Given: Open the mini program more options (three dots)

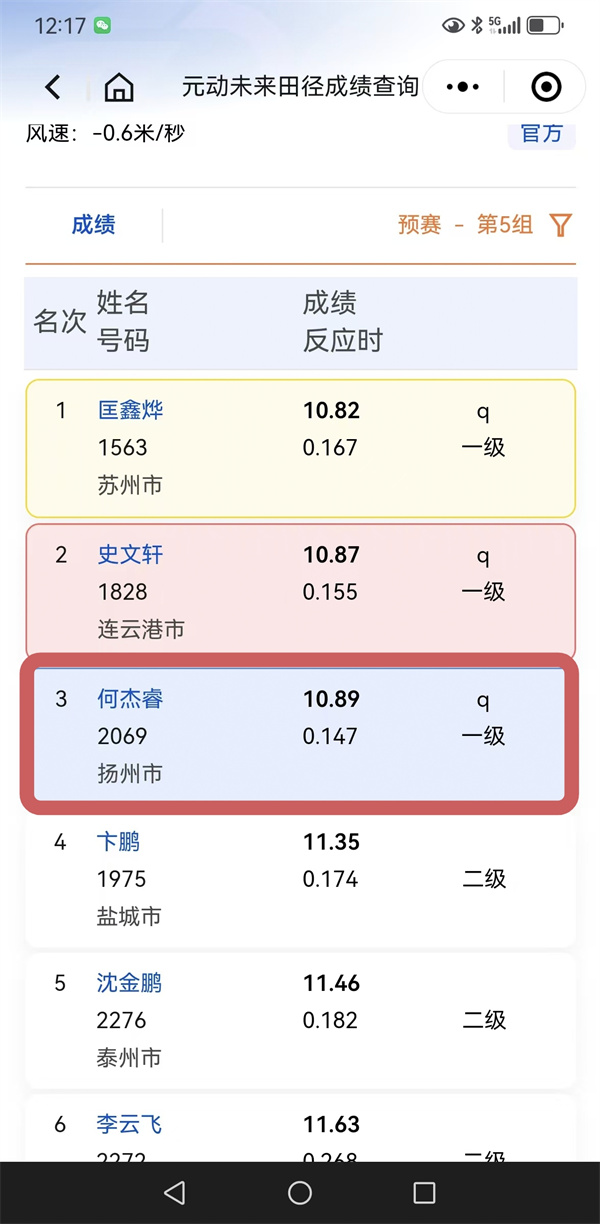Looking at the screenshot, I should (462, 87).
